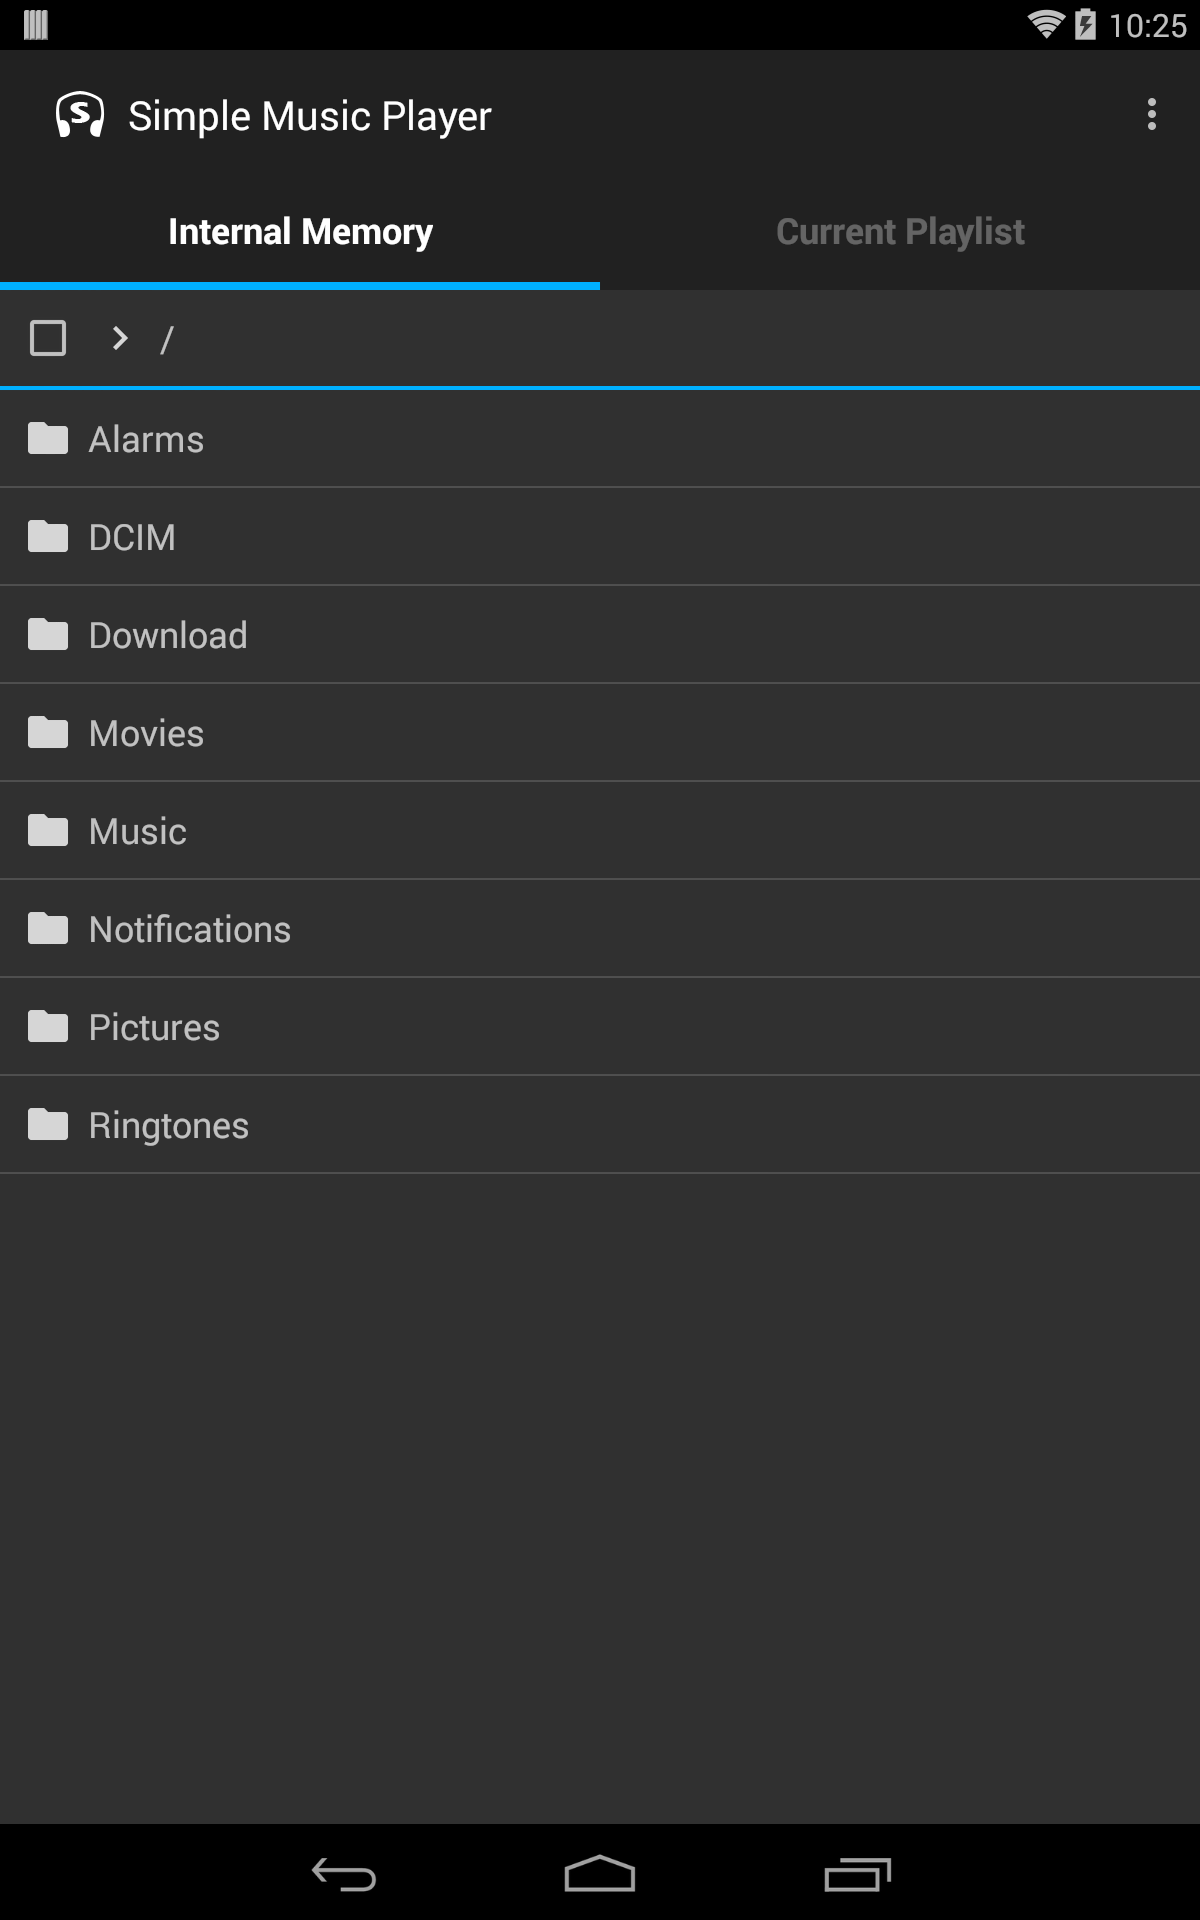Click the Notifications folder icon
This screenshot has height=1920, width=1200.
[x=48, y=928]
